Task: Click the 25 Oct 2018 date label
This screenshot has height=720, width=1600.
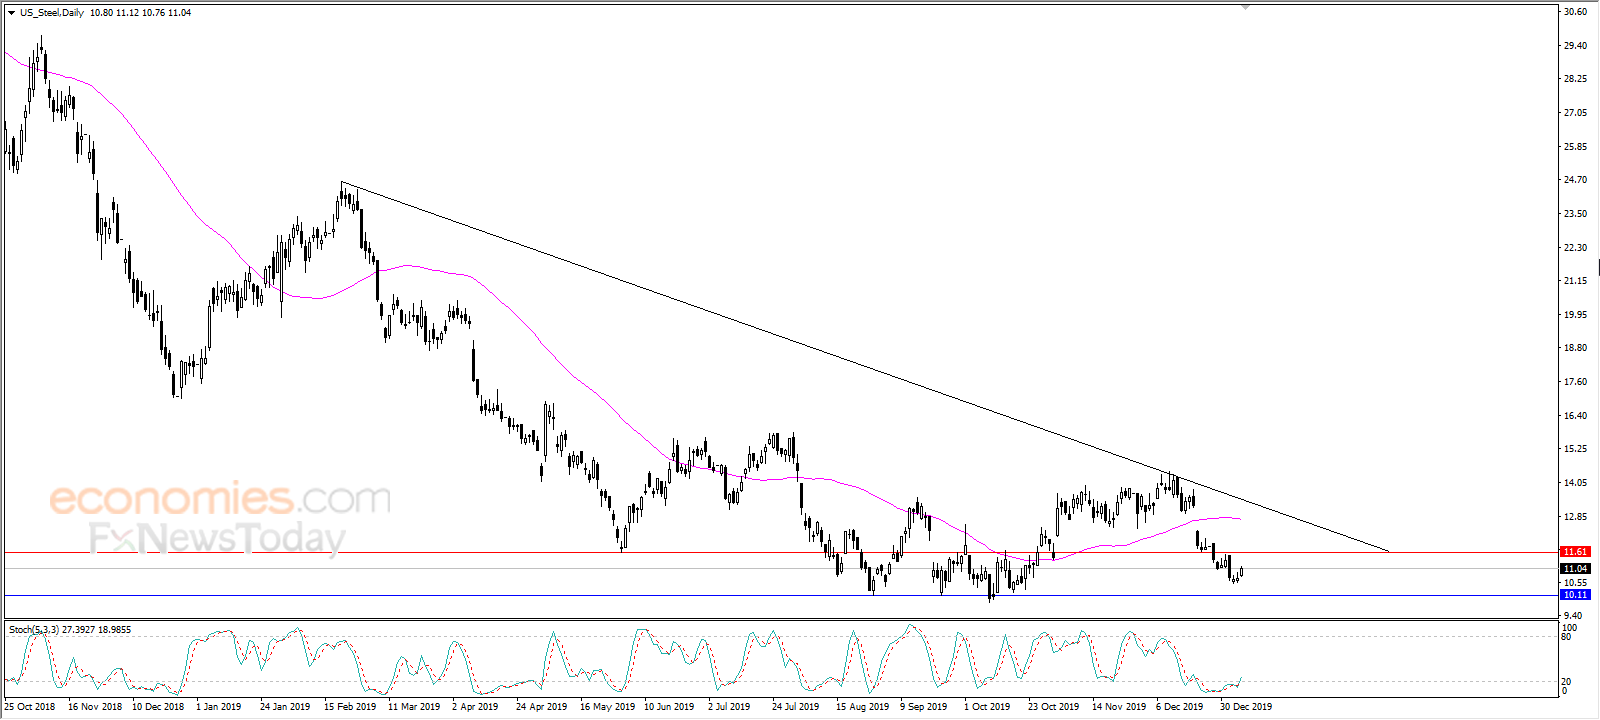Action: pyautogui.click(x=30, y=707)
